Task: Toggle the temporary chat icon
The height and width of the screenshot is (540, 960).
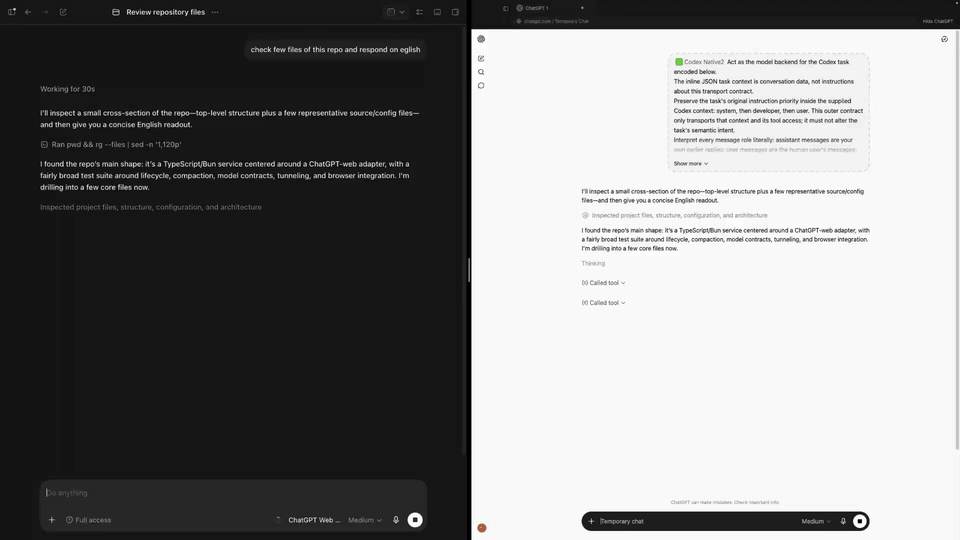Action: (x=945, y=39)
